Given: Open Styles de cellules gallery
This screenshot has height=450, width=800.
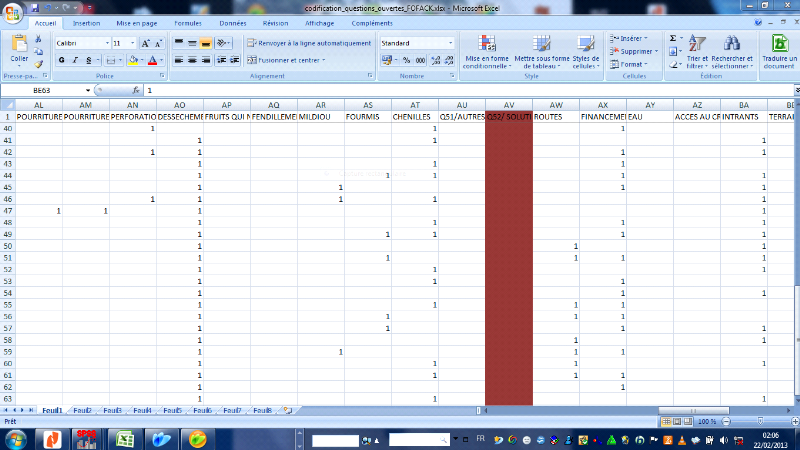Looking at the screenshot, I should [586, 52].
